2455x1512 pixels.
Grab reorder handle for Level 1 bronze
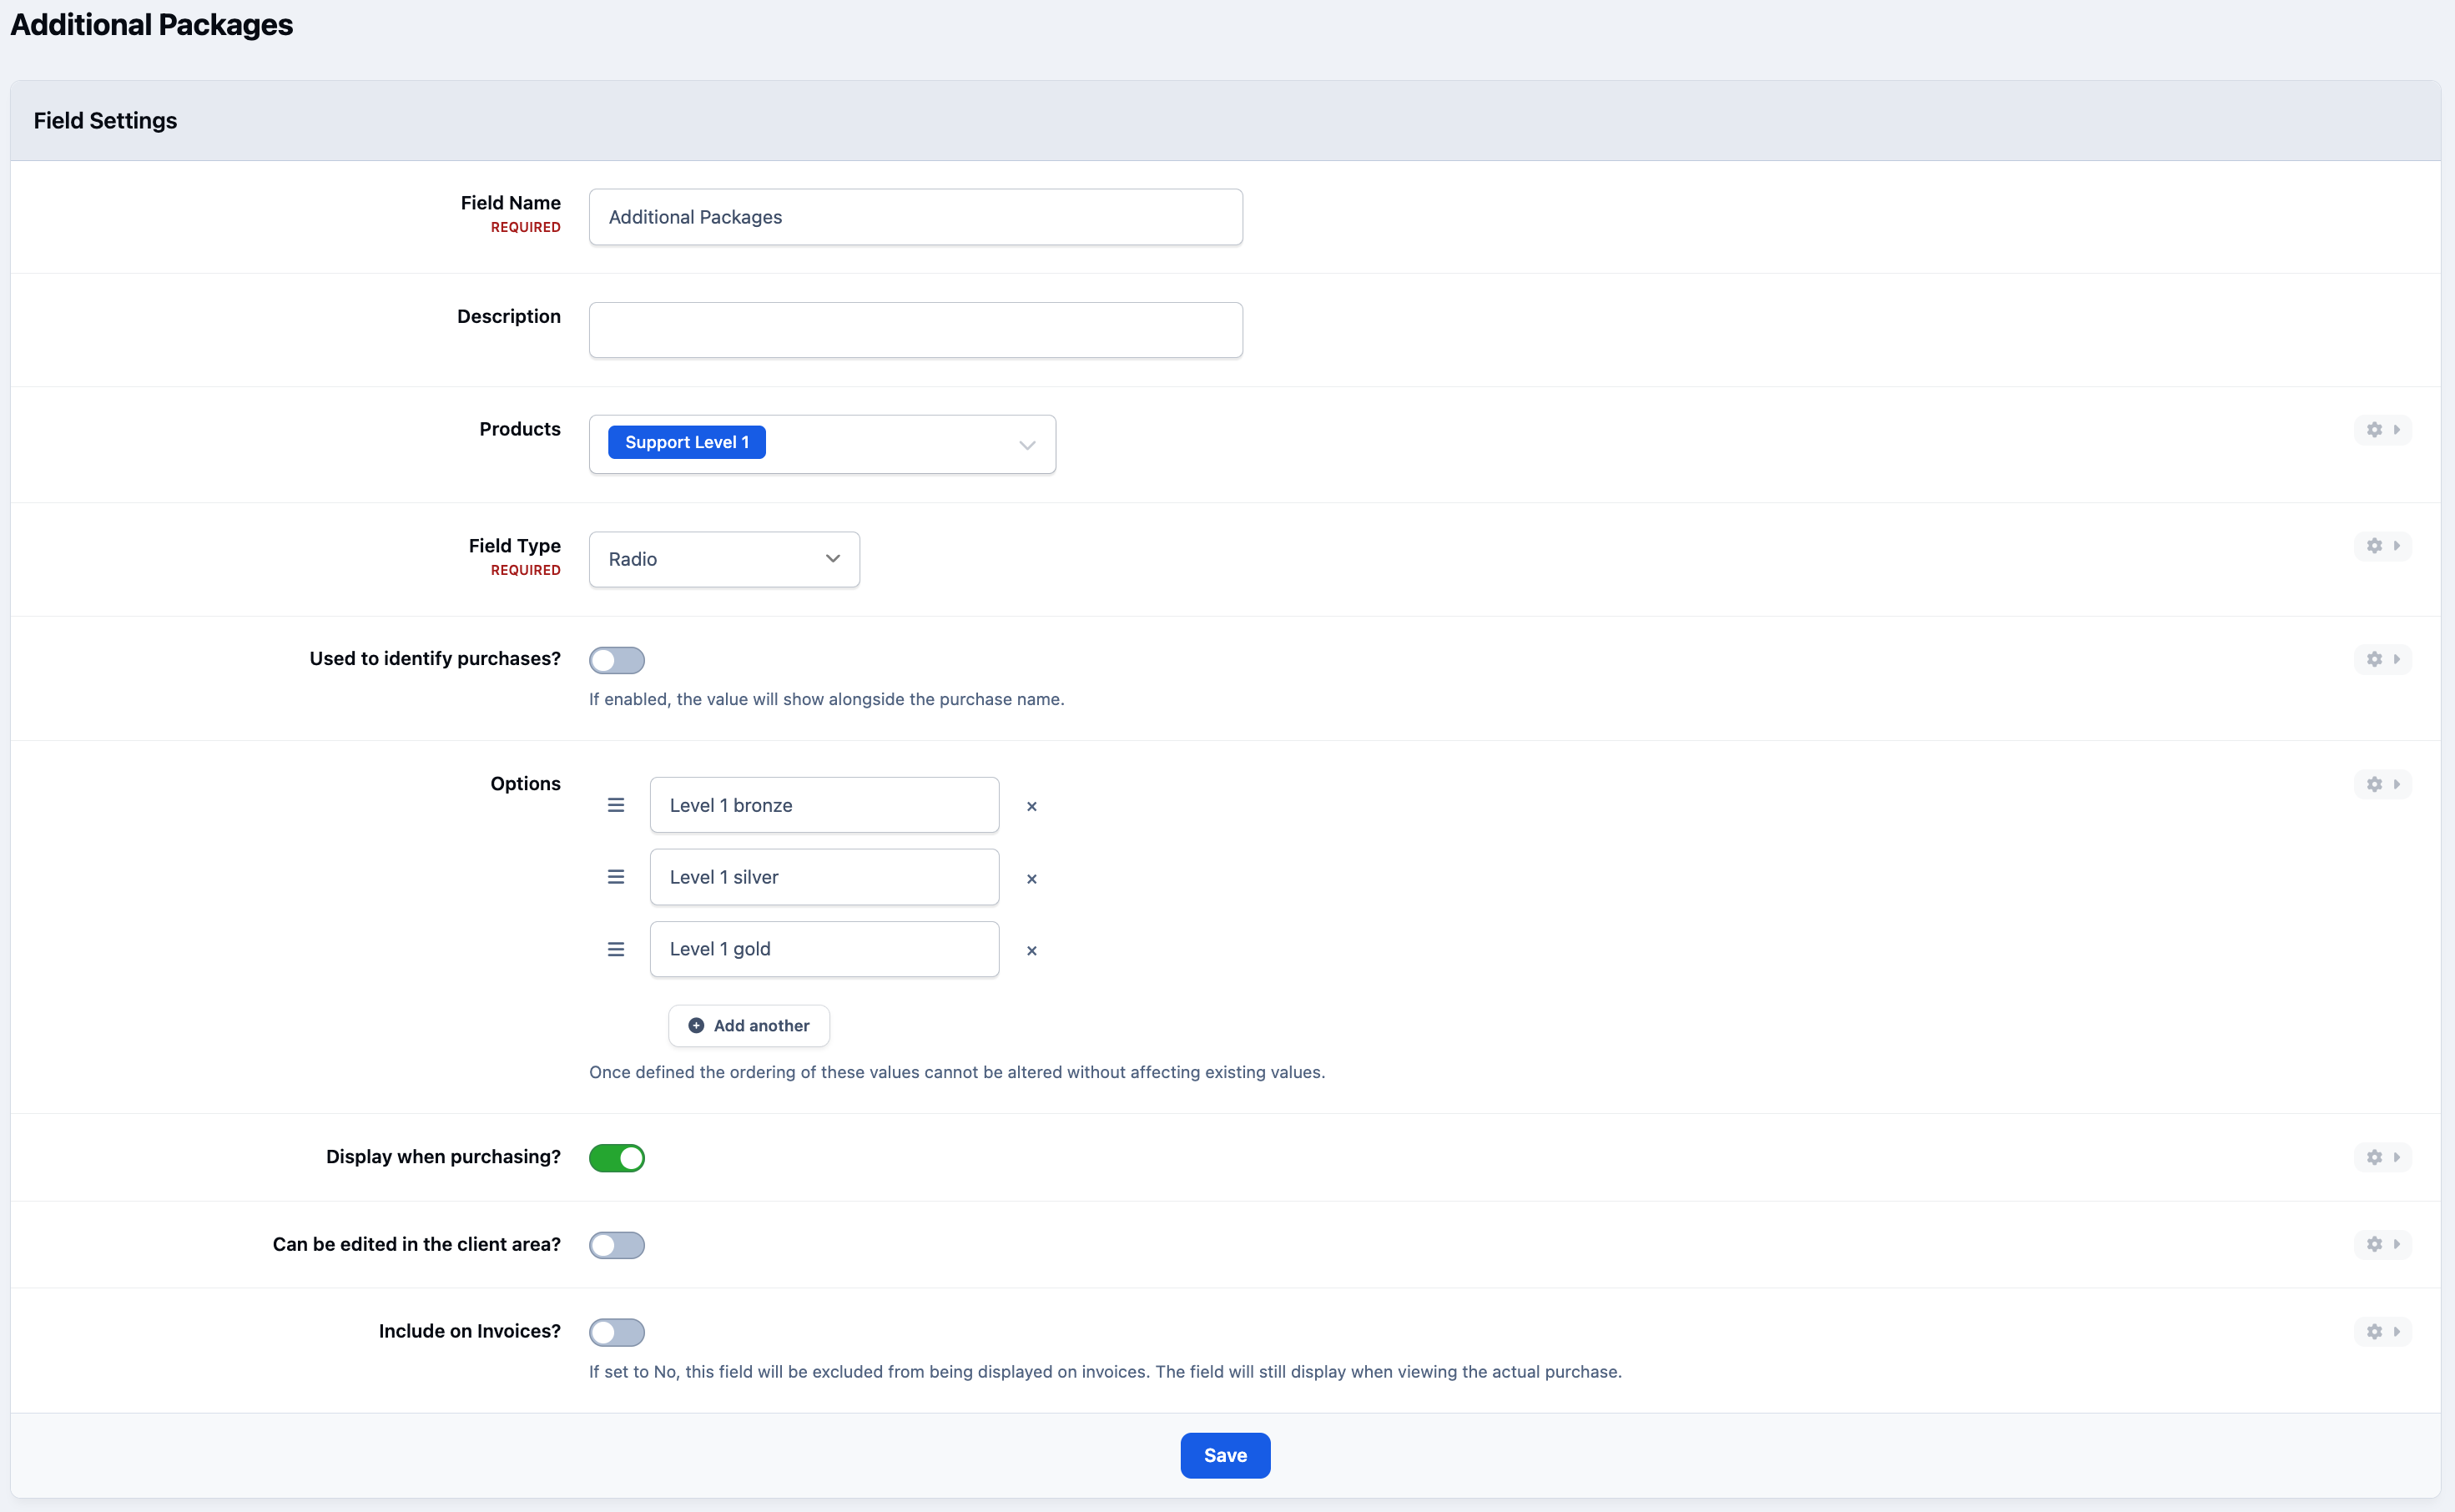616,805
